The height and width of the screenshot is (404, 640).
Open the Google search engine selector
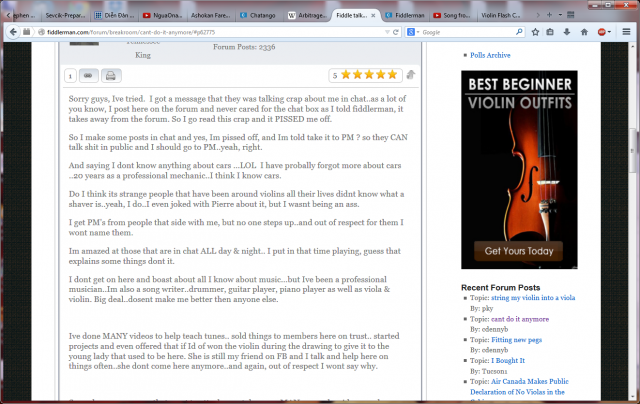pyautogui.click(x=413, y=32)
